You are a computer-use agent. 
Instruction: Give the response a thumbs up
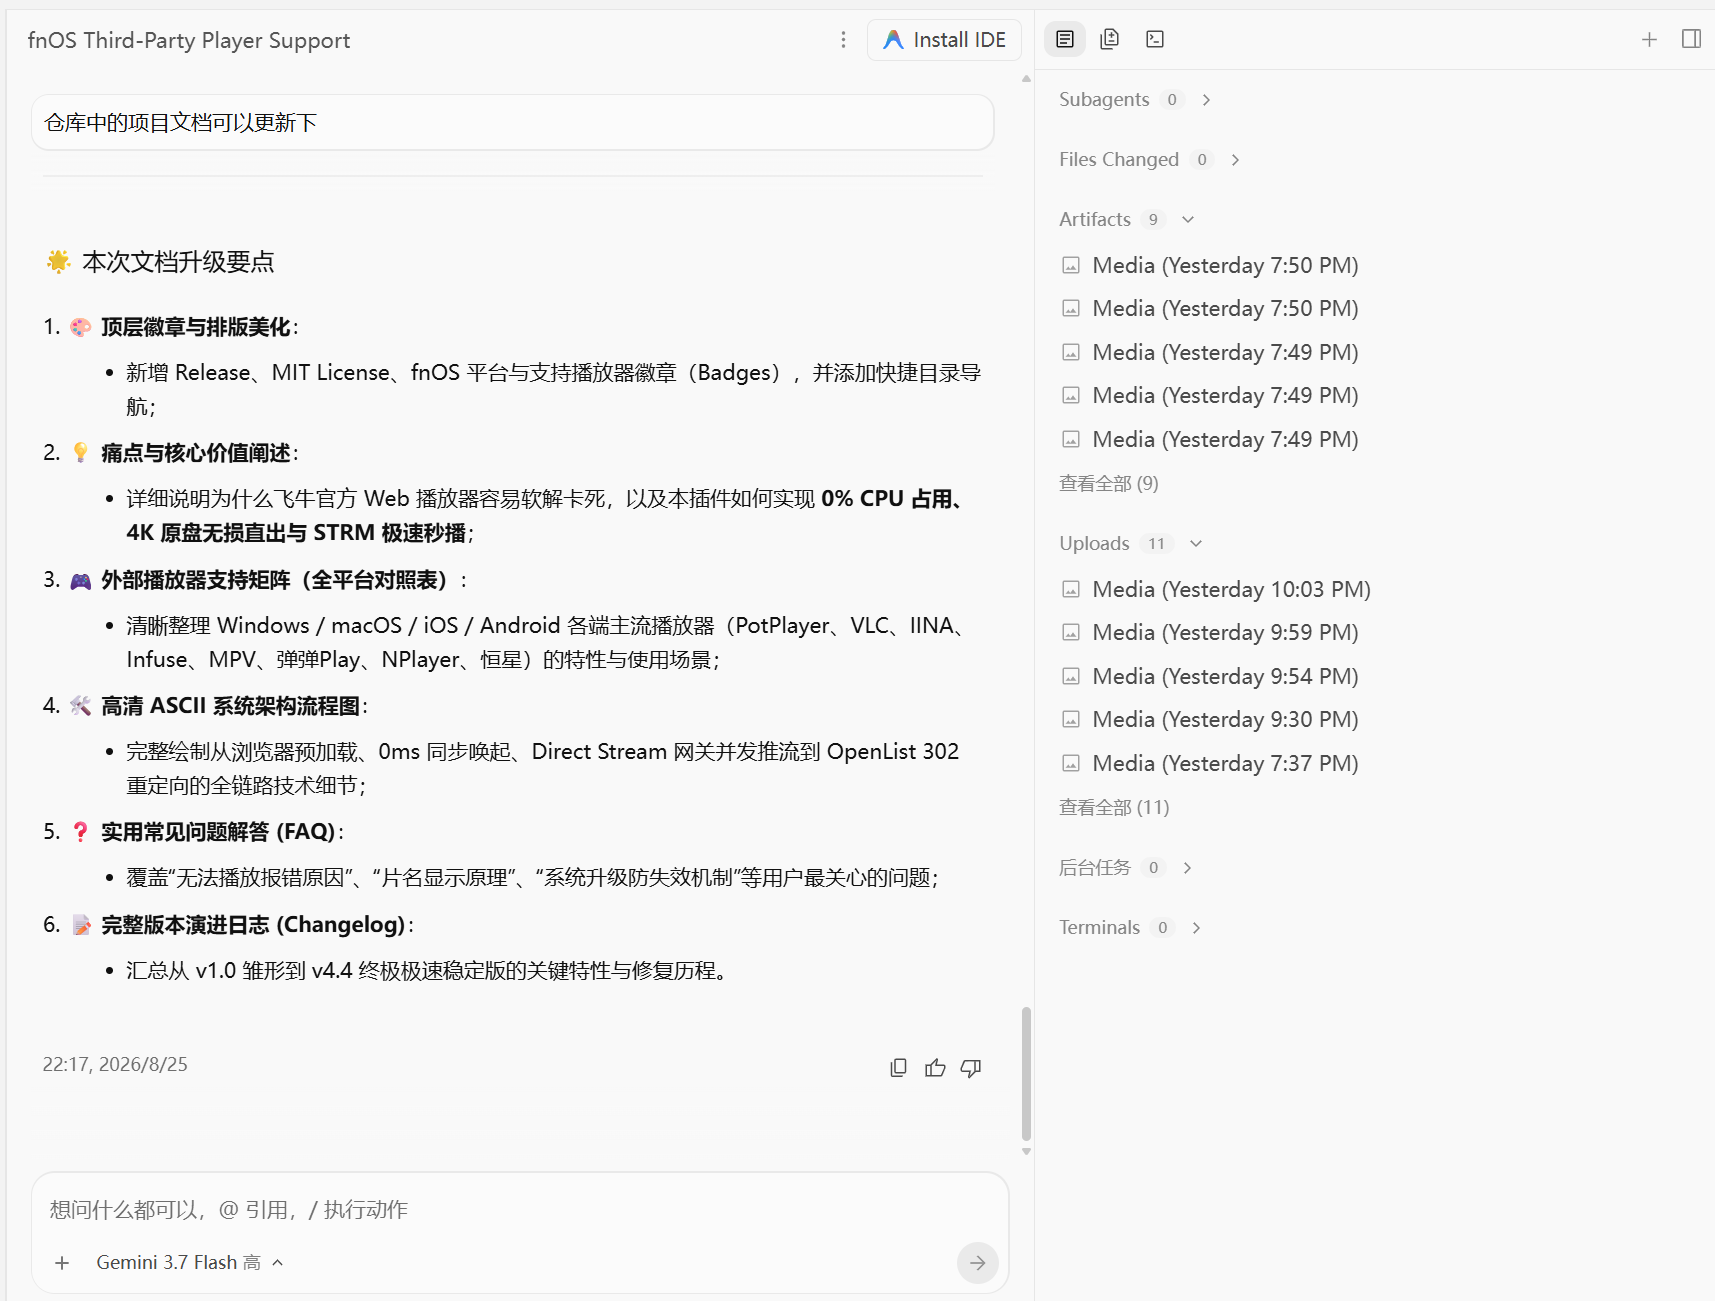[935, 1068]
